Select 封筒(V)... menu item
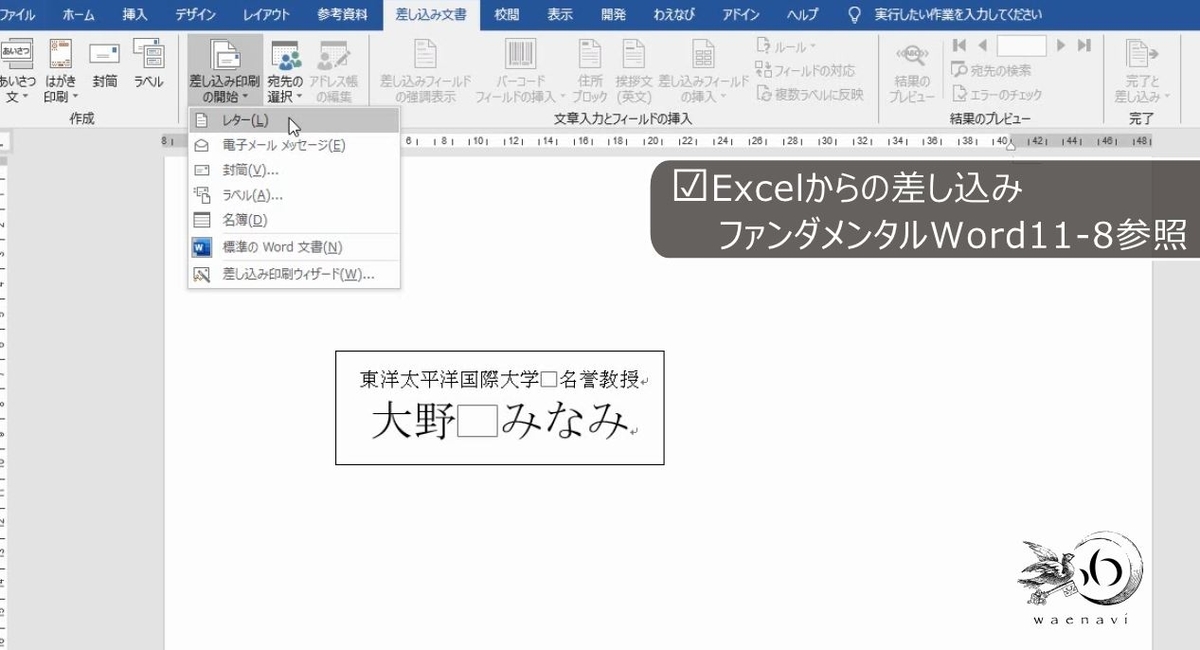The width and height of the screenshot is (1200, 650). [x=294, y=170]
